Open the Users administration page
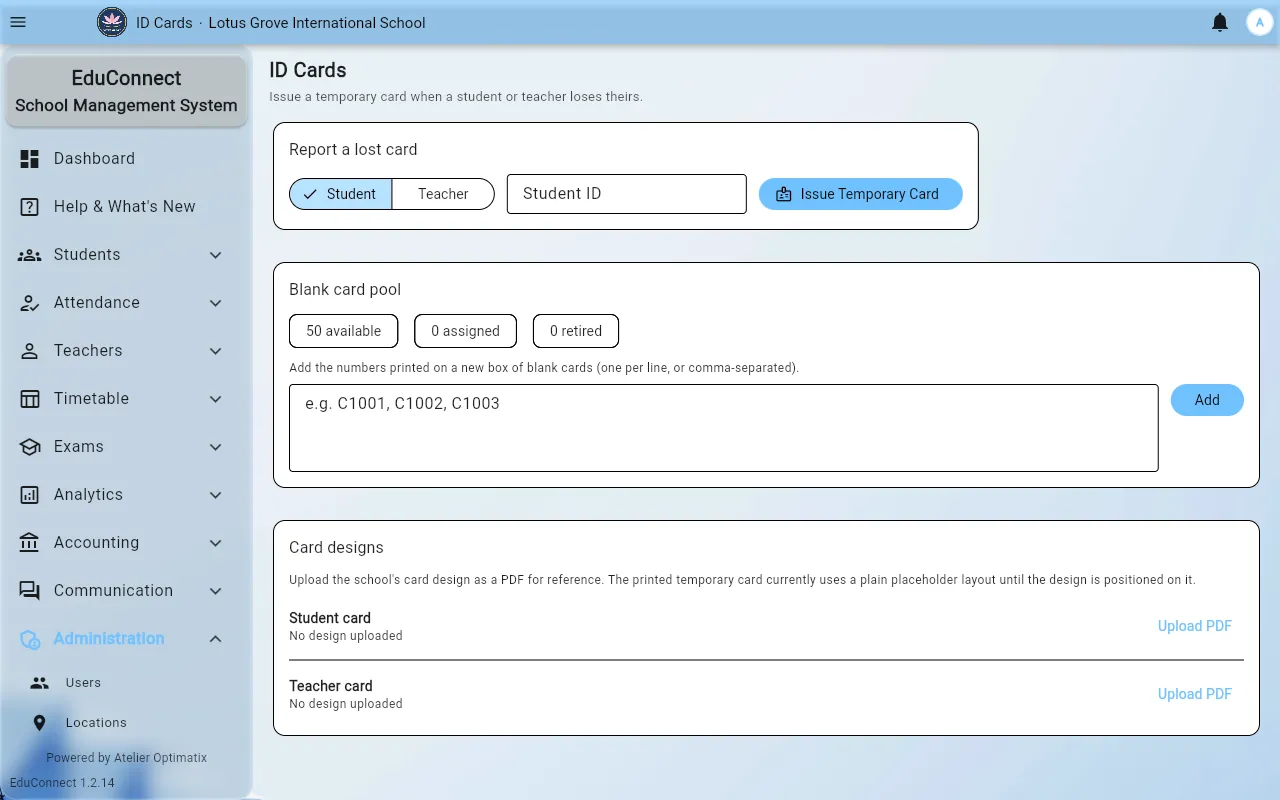1280x800 pixels. [126, 683]
